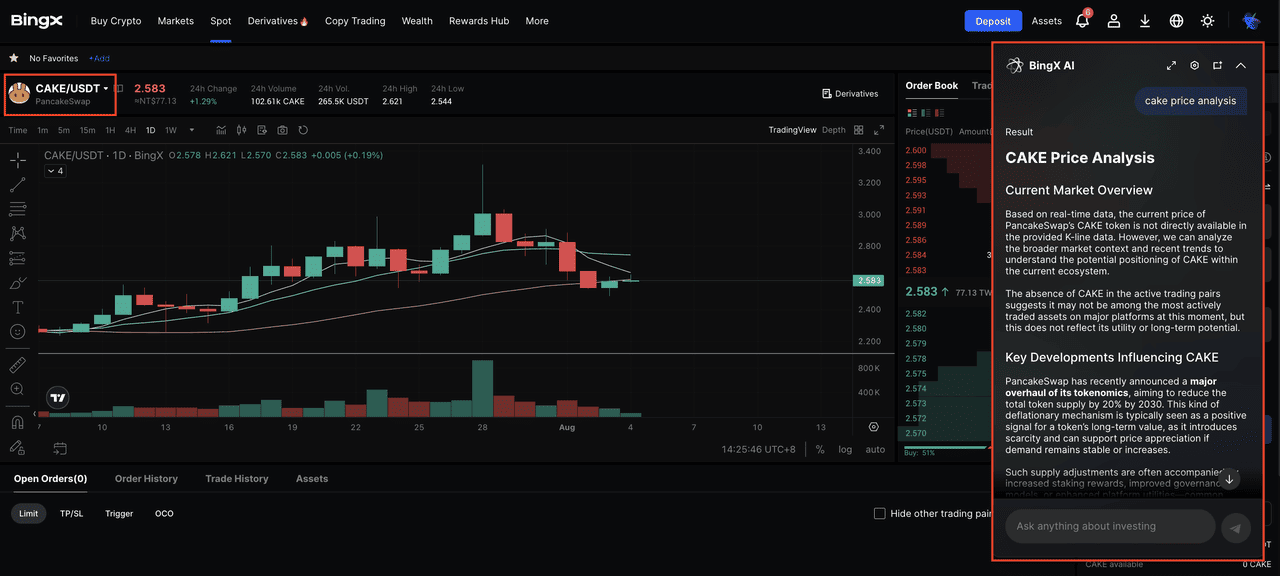Image resolution: width=1280 pixels, height=576 pixels.
Task: Open the go-to-date calendar icon
Action: [60, 449]
